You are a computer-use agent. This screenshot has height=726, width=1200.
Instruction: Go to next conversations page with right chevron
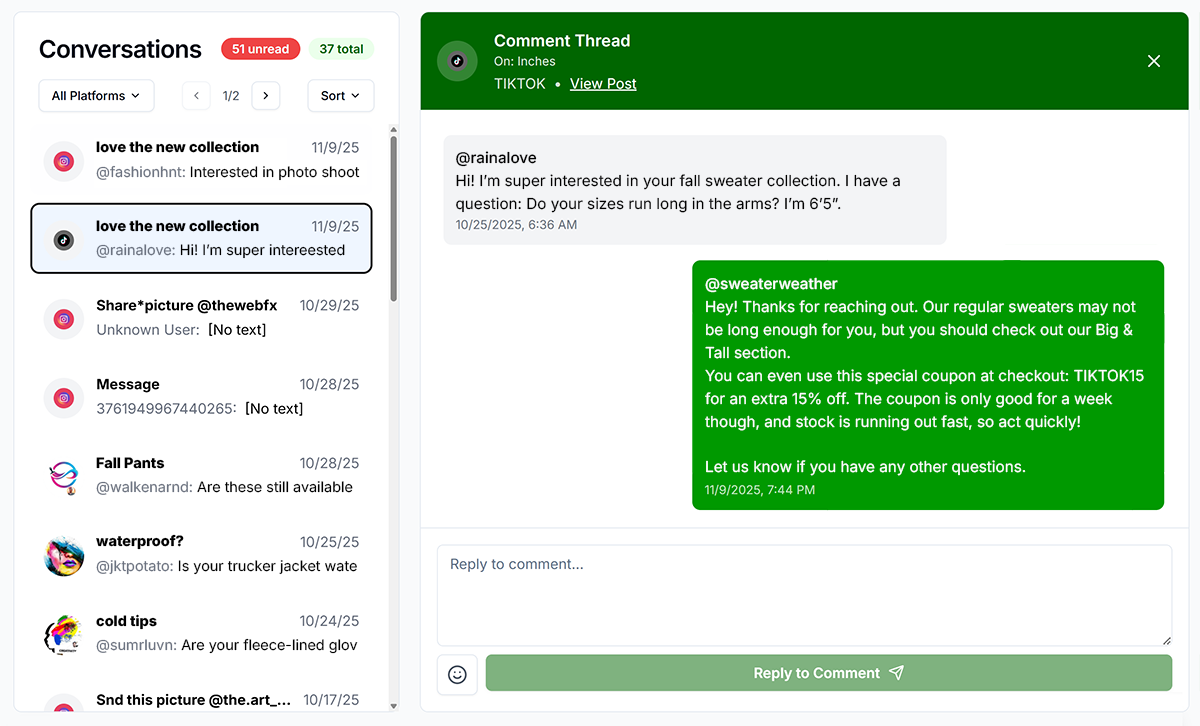click(x=265, y=95)
